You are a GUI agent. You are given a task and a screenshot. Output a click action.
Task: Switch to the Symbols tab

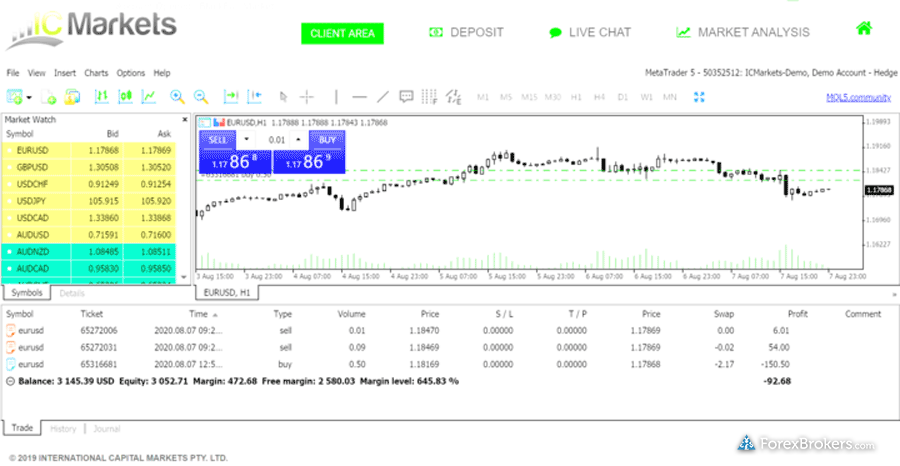[27, 293]
